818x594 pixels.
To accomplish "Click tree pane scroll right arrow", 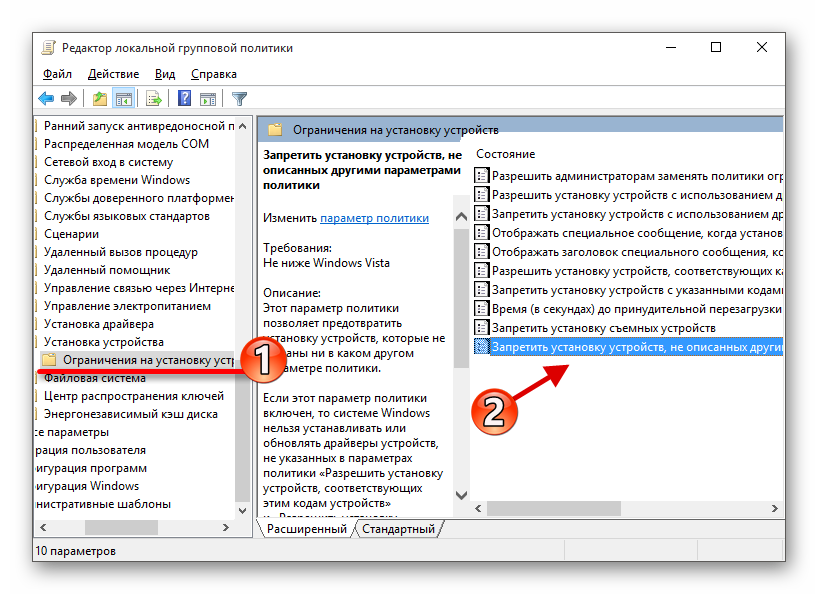I will point(225,527).
